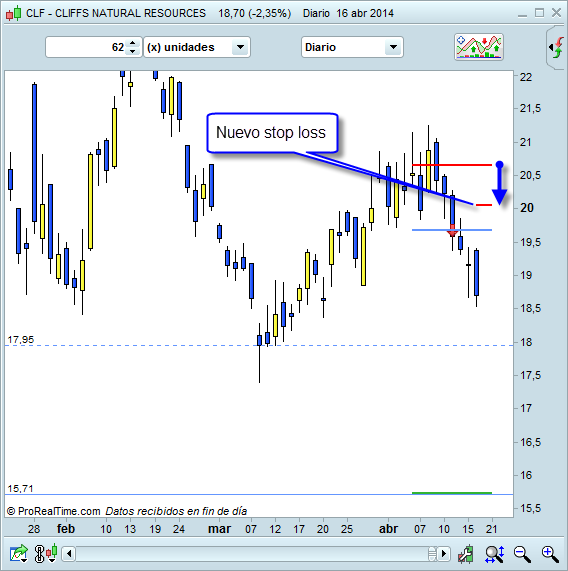Decrease units with the stepper down arrow
Screen dimensions: 568x571
(x=133, y=51)
